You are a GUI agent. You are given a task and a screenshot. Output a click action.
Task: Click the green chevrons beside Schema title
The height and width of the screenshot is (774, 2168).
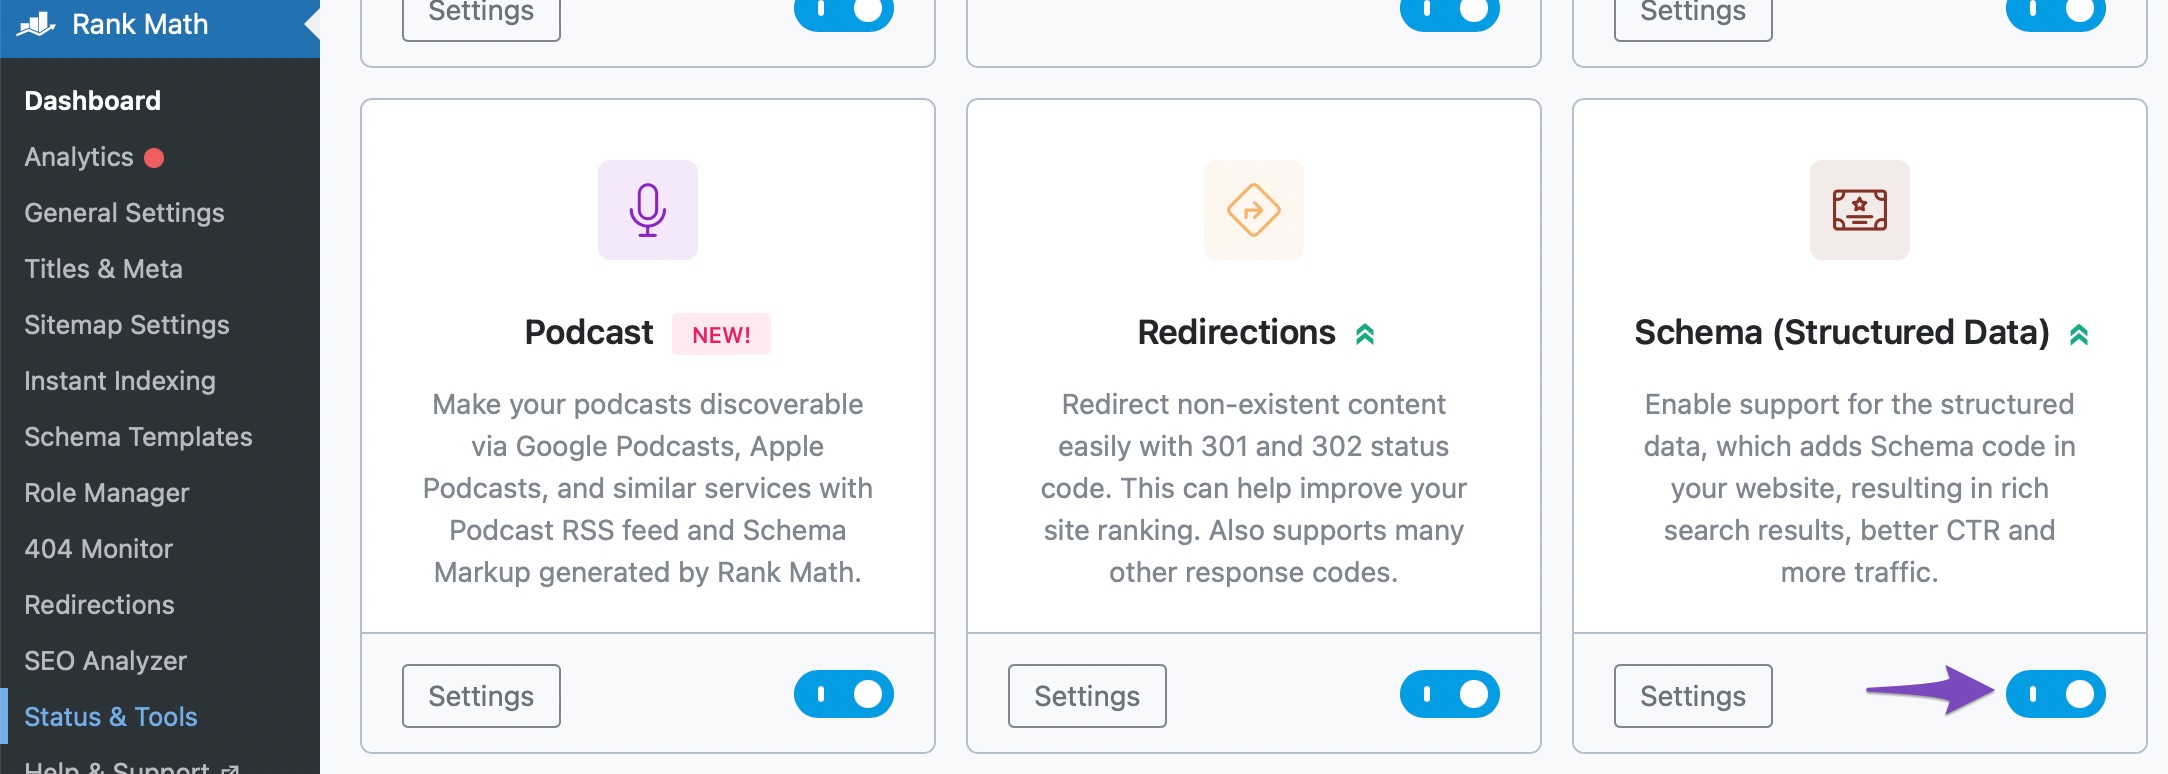tap(2079, 334)
